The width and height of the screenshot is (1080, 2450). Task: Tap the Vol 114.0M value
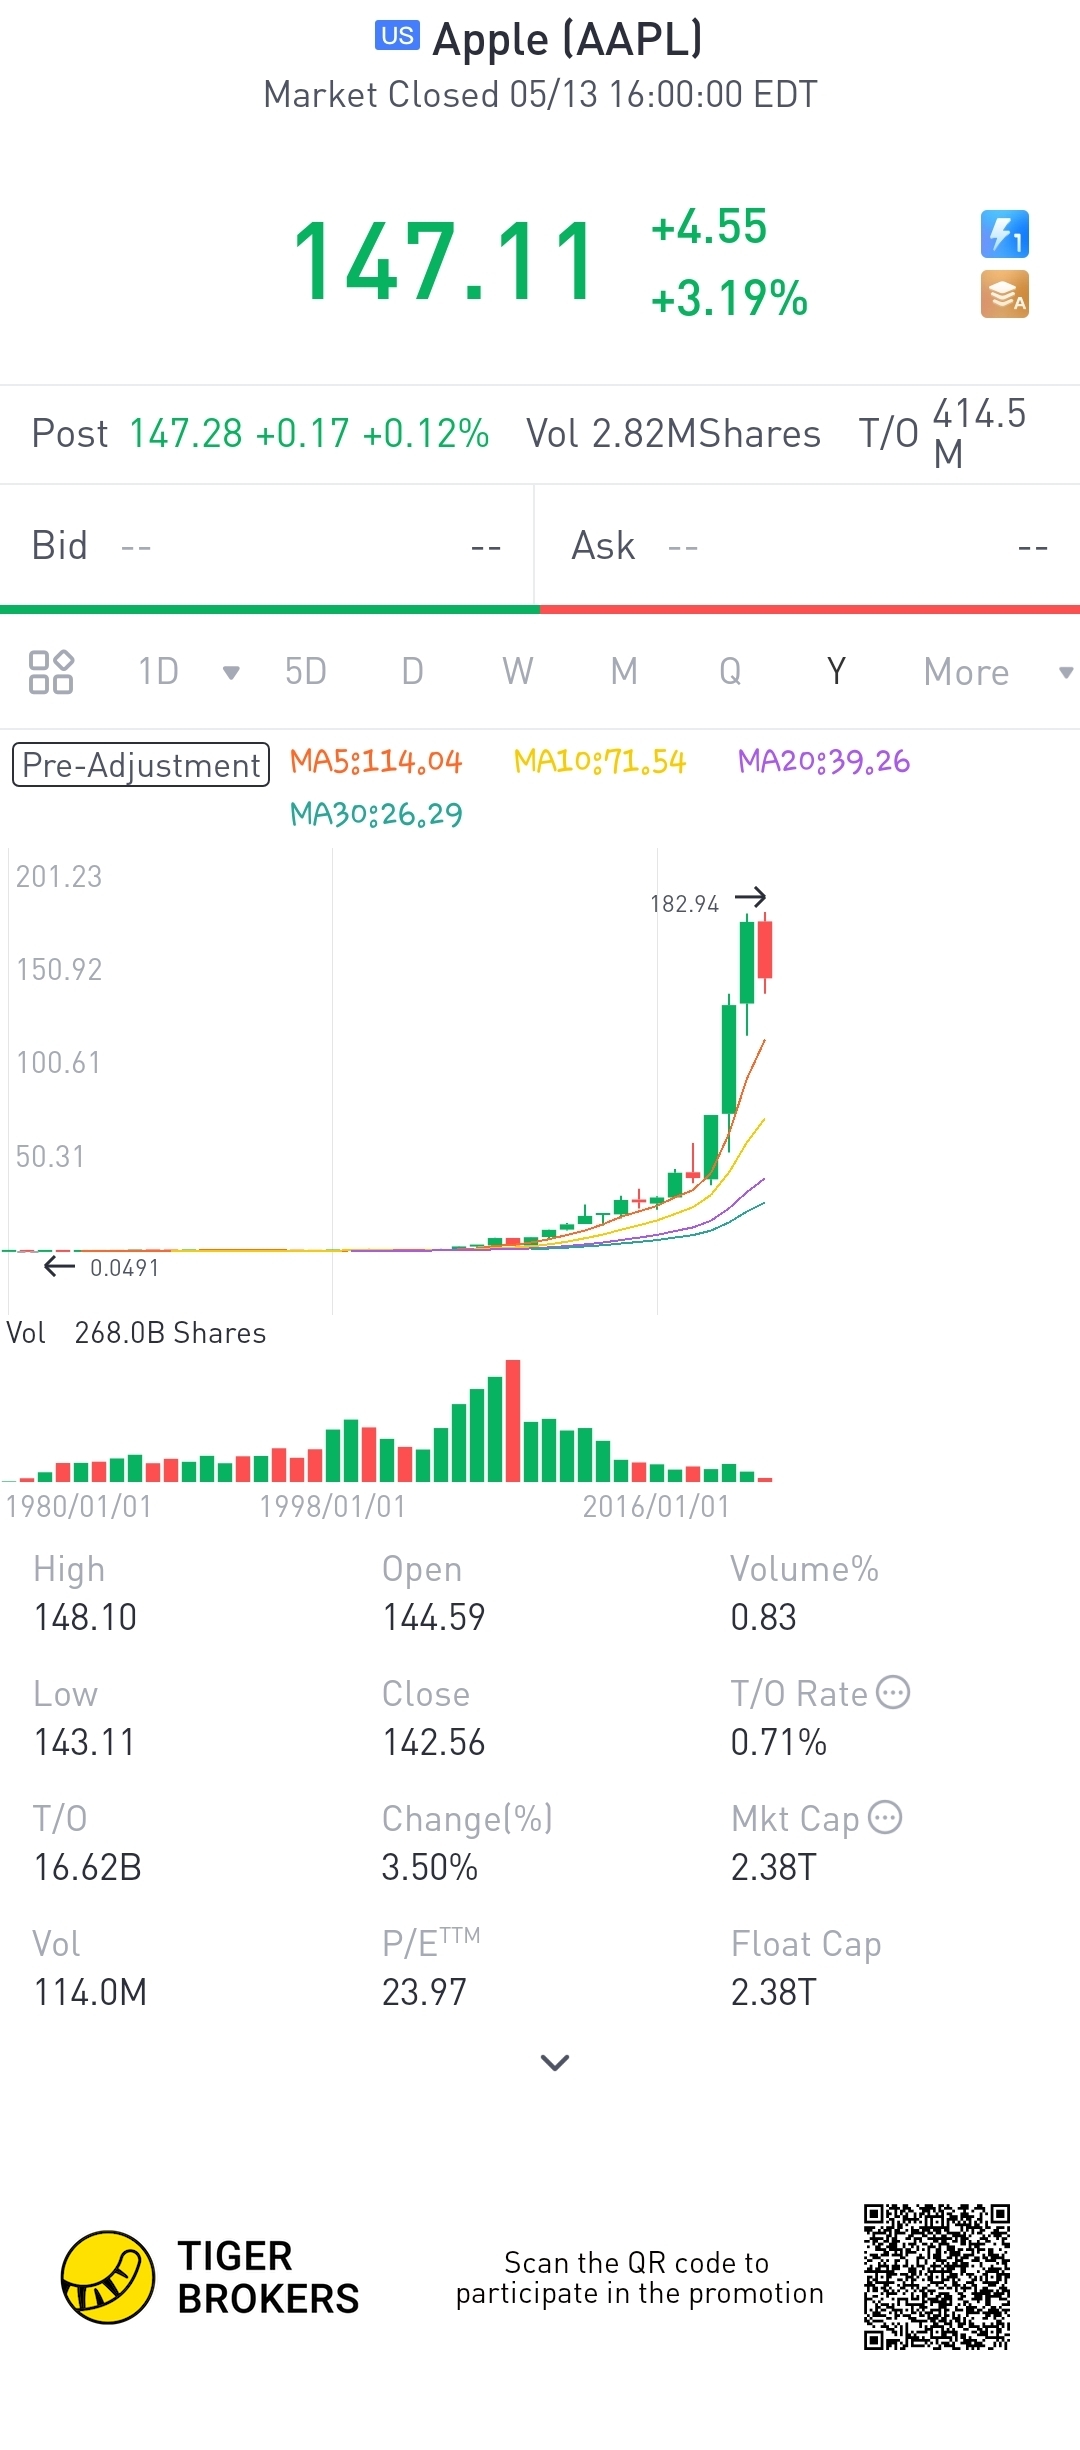(x=90, y=1992)
